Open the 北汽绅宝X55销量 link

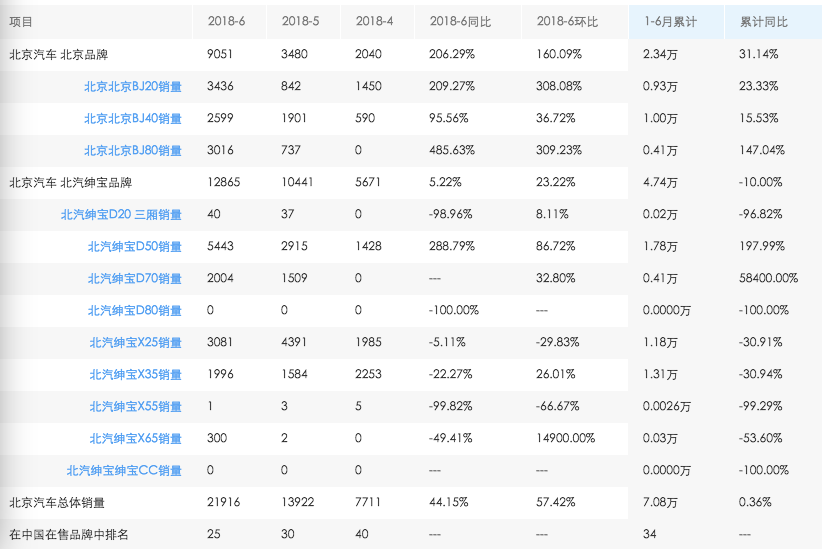[135, 406]
